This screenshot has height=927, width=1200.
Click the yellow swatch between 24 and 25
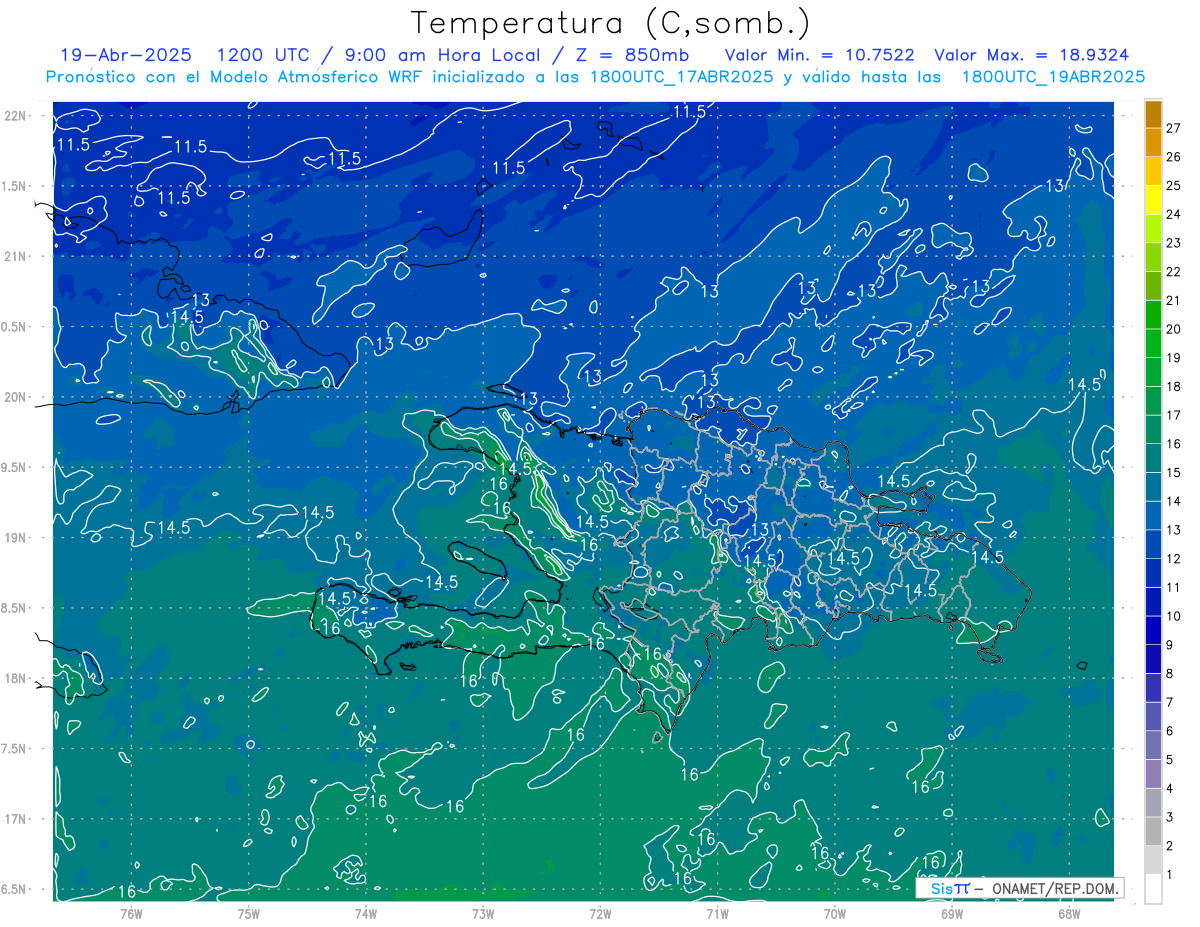point(1153,199)
